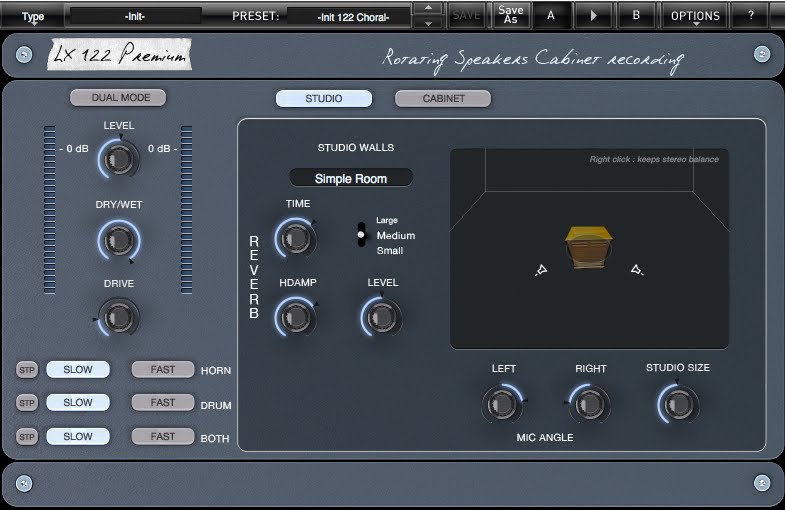Viewport: 785px width, 510px height.
Task: Click the top-right screw icon of header
Action: 761,54
